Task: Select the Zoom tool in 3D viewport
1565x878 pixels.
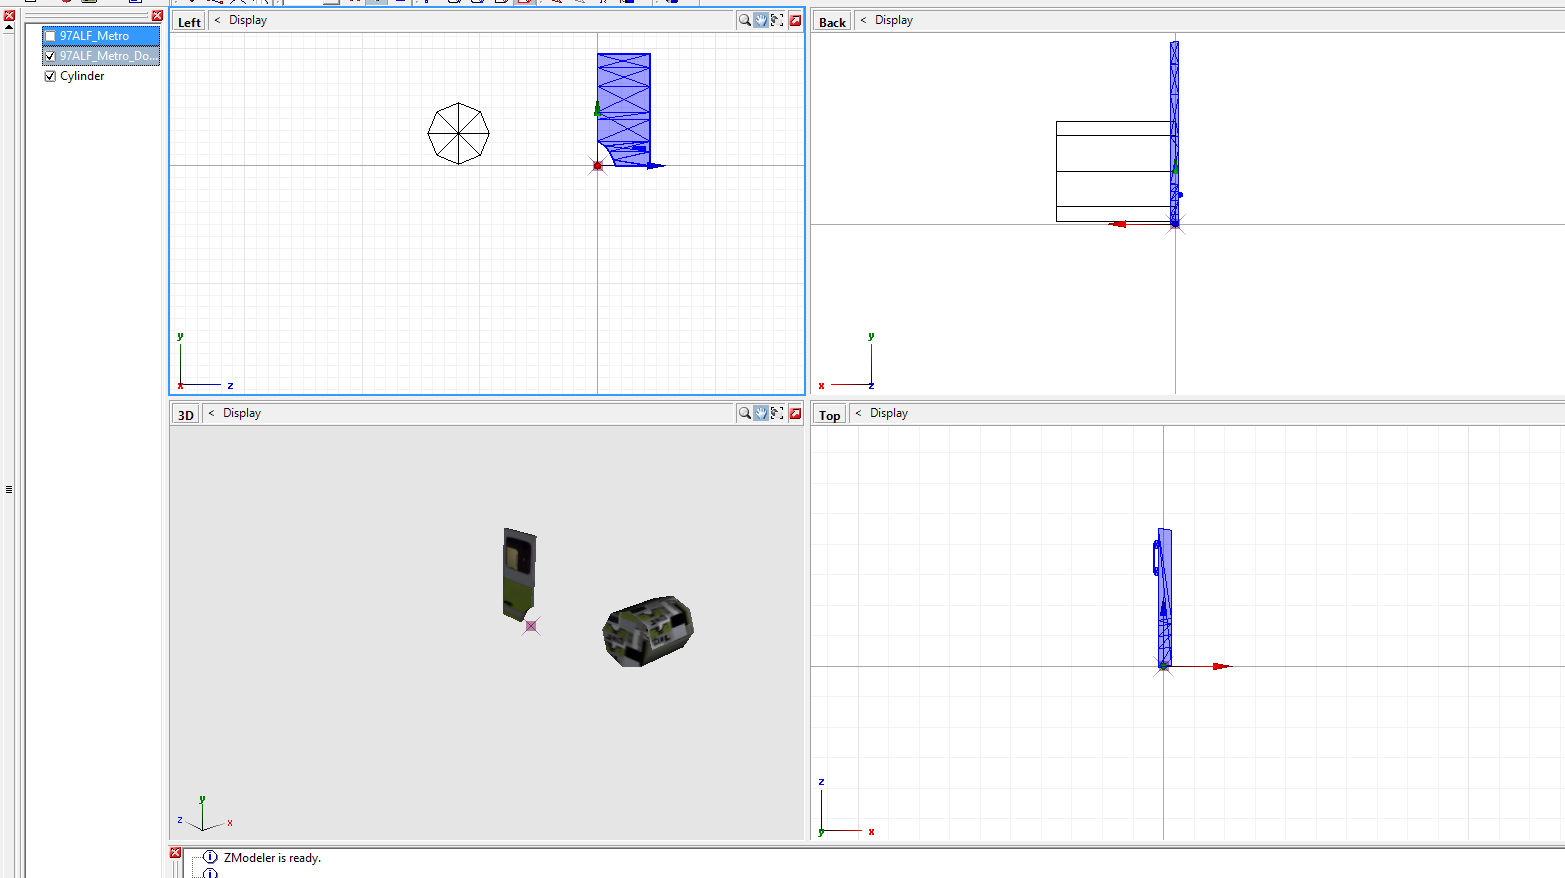Action: pos(745,412)
